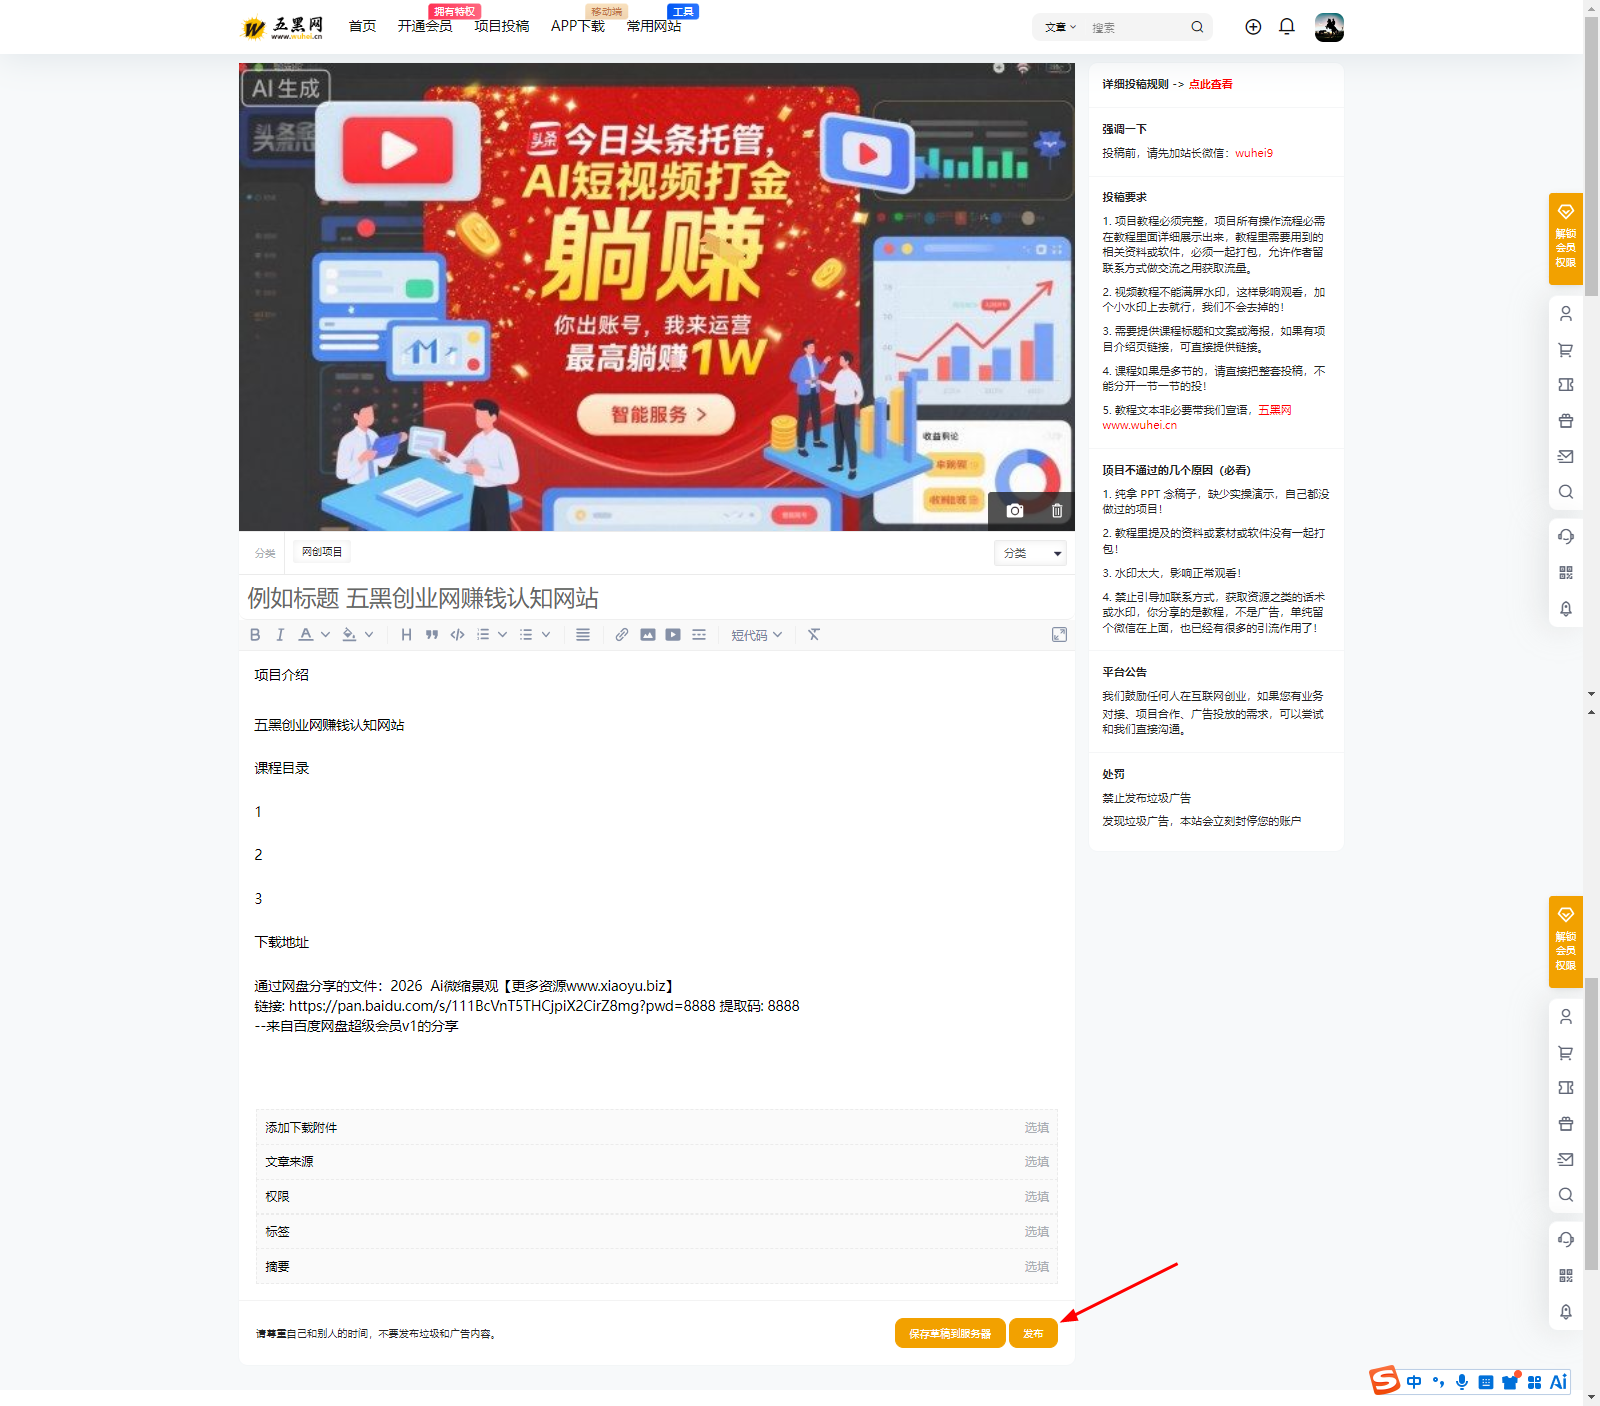
Task: Click the Sogou input method S logo
Action: (x=1385, y=1380)
